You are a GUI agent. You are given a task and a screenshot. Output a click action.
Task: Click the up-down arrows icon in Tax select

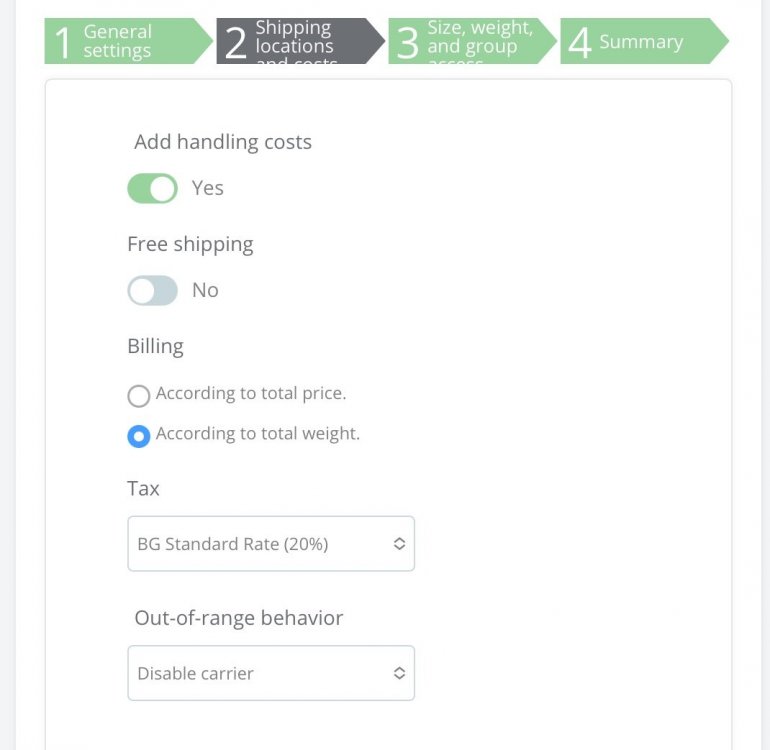[x=399, y=544]
